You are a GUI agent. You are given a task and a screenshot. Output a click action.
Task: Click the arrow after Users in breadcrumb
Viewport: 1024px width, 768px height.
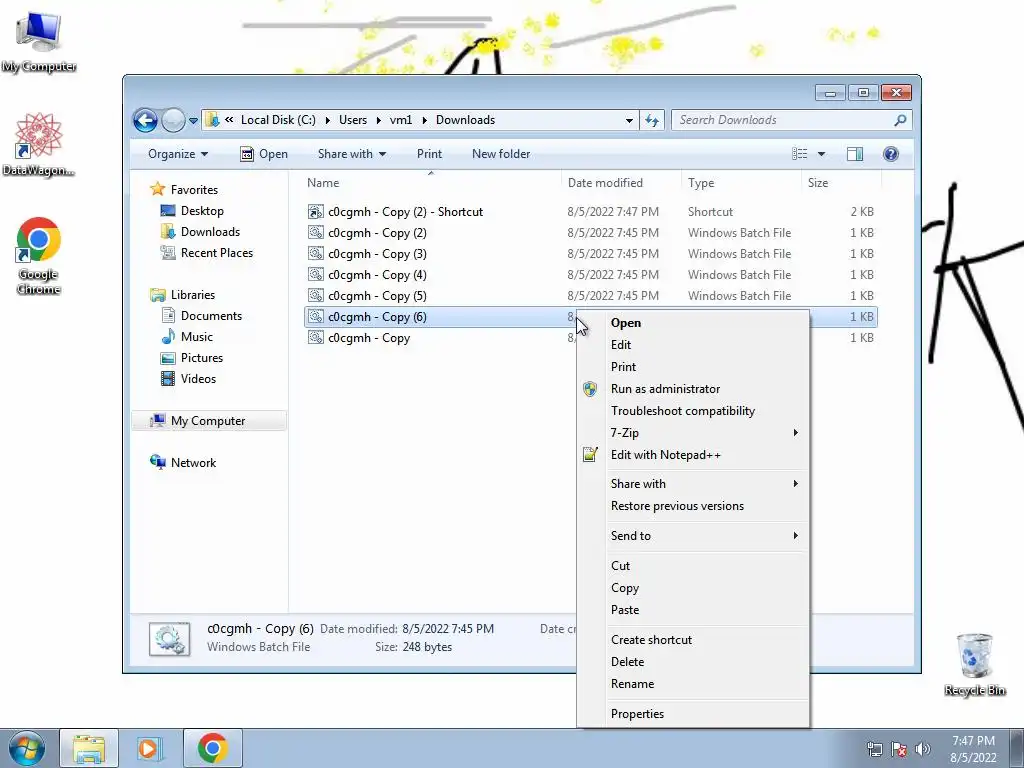click(379, 120)
